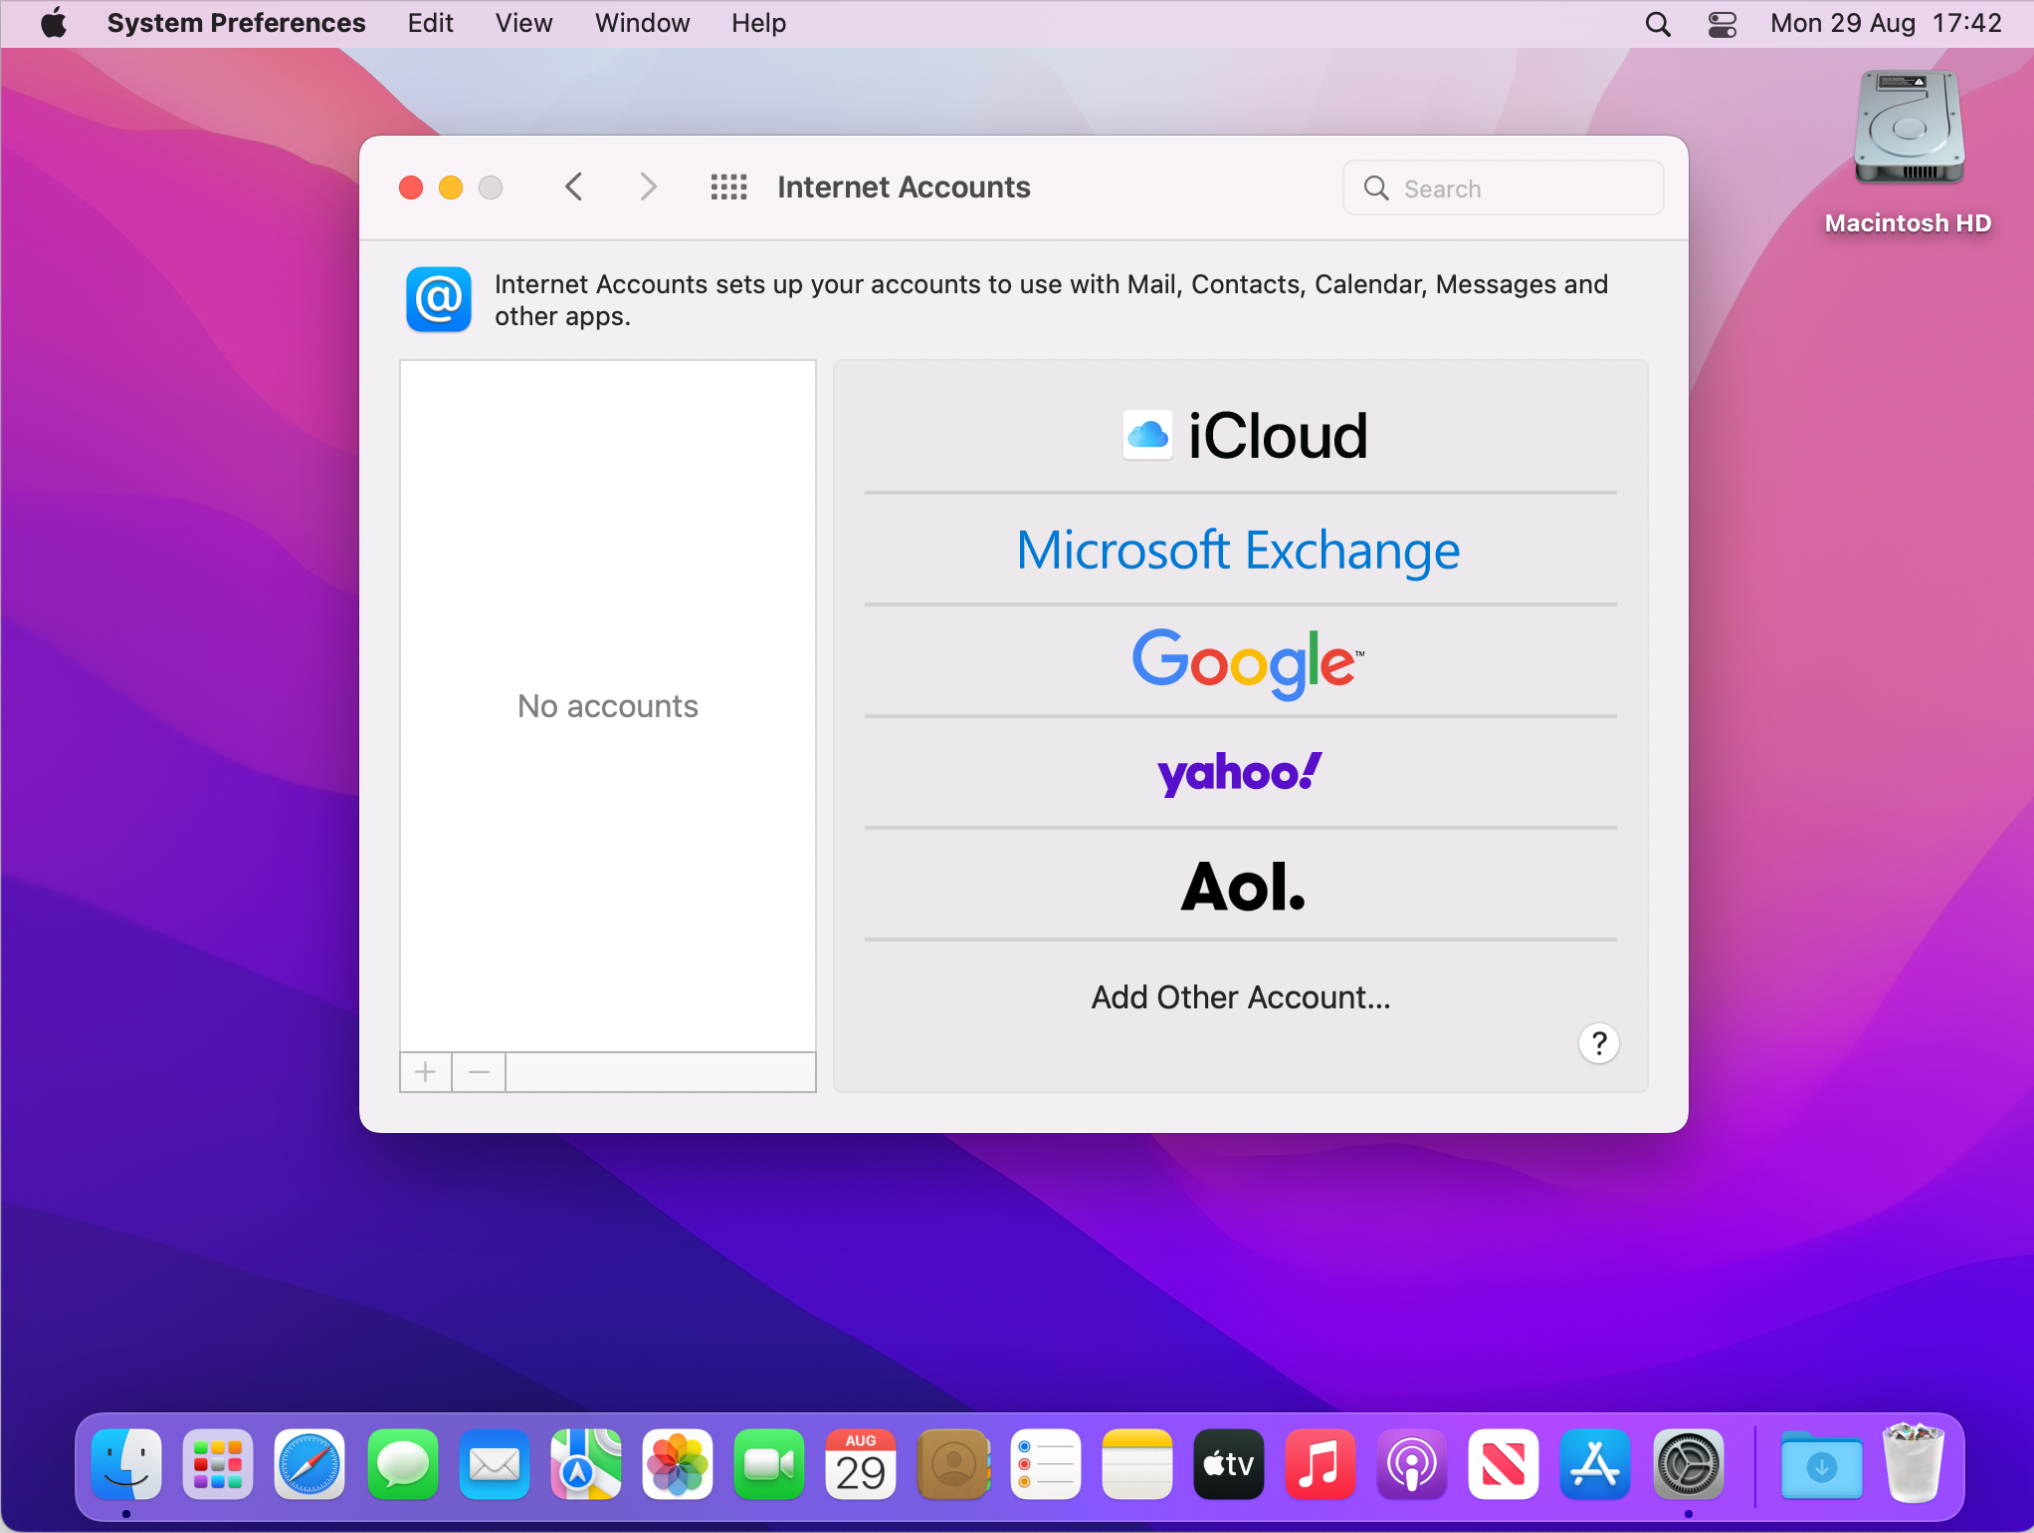Click the plus button to add account
Screen dimensions: 2034x1533
[x=426, y=1072]
